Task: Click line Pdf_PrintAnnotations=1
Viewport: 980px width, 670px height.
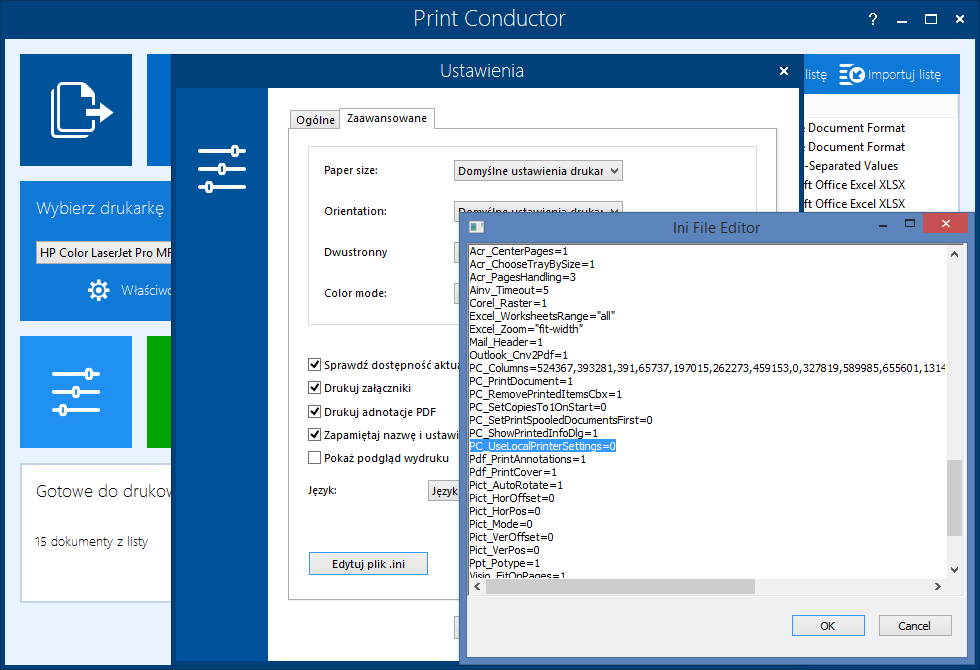Action: click(528, 459)
